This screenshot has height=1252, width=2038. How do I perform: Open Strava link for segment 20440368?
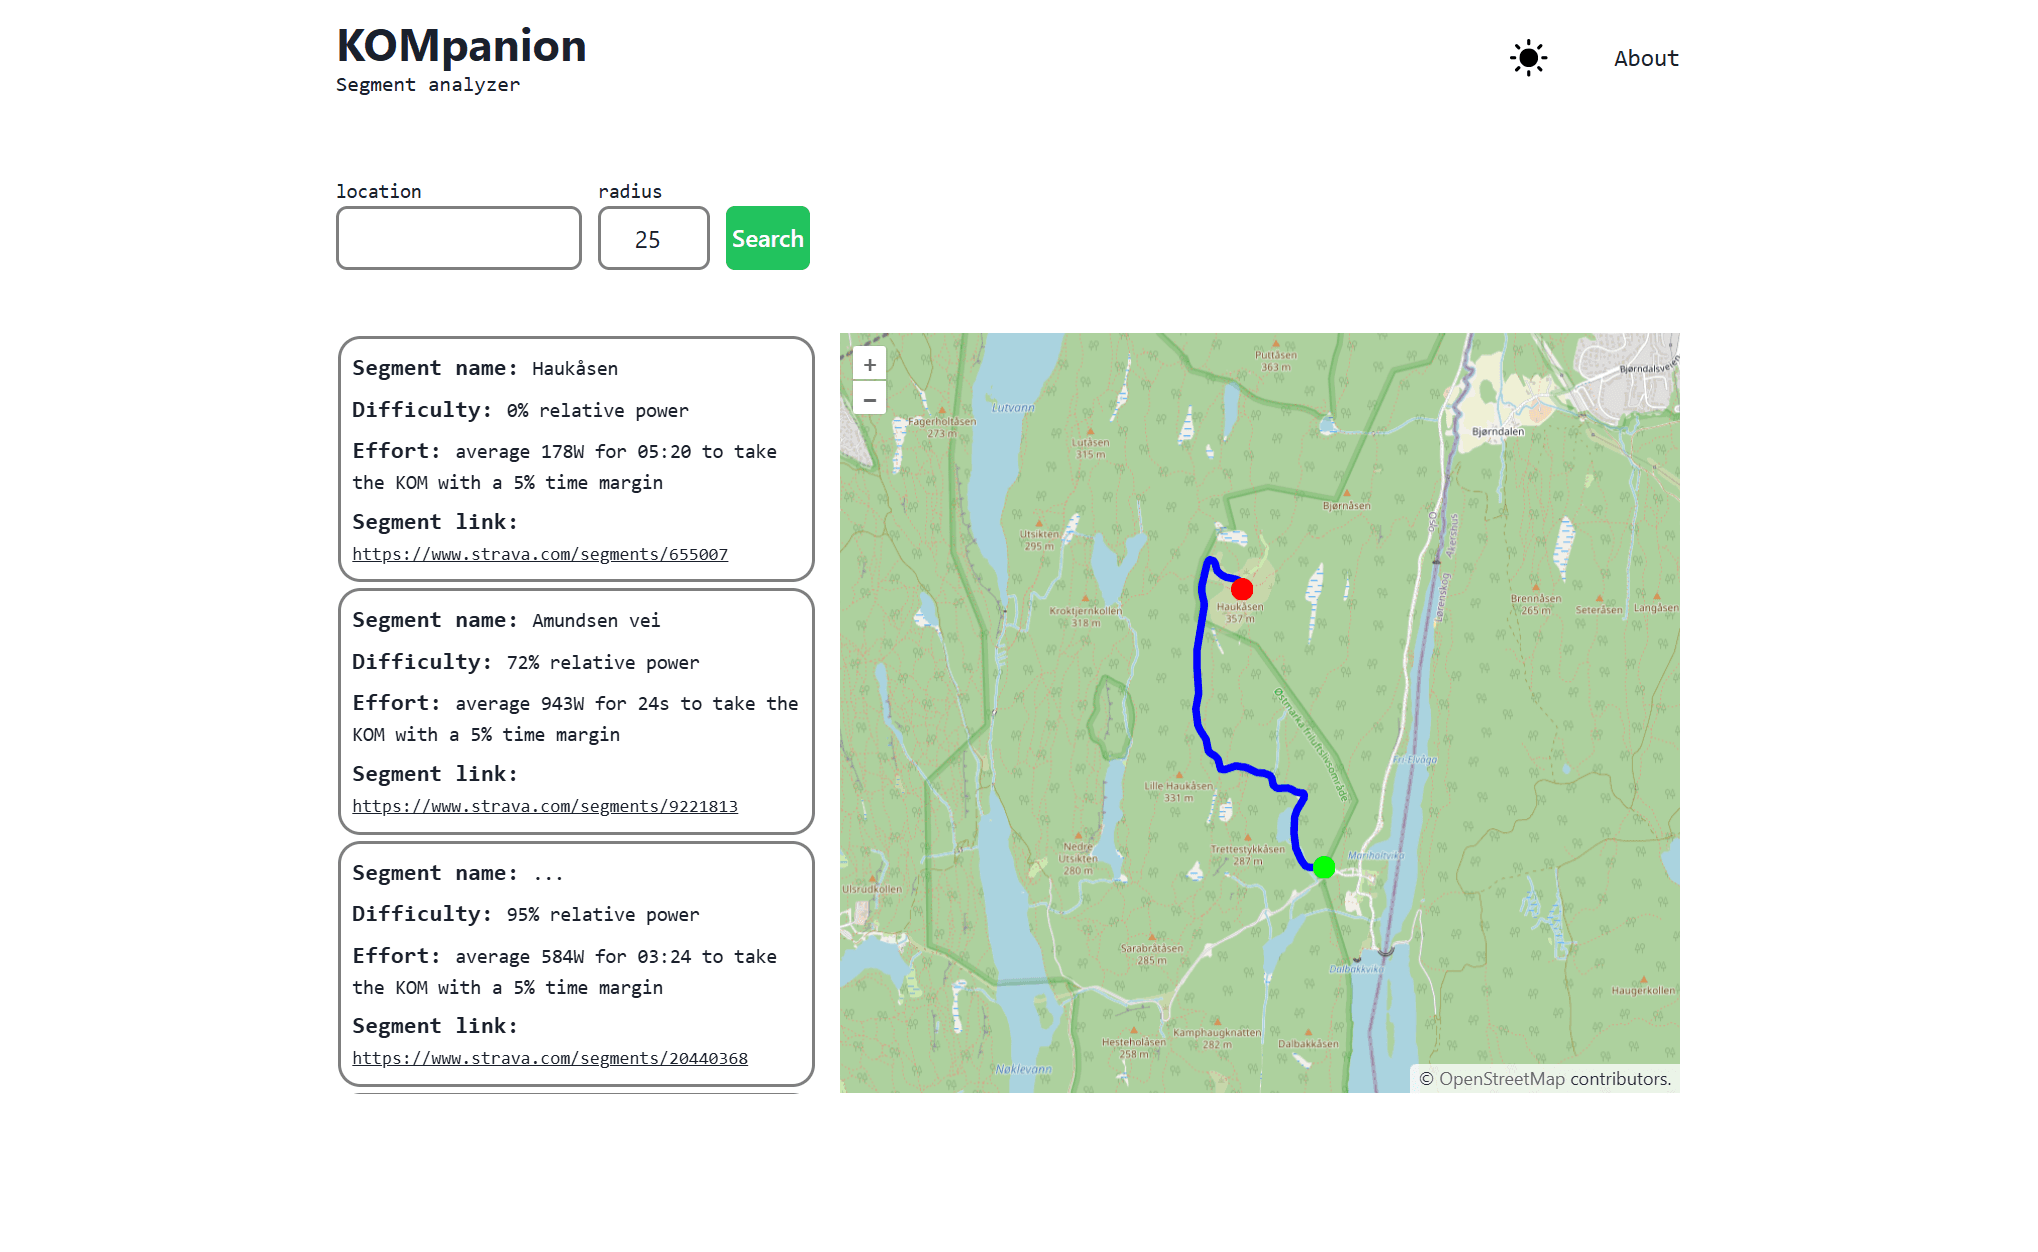click(550, 1058)
